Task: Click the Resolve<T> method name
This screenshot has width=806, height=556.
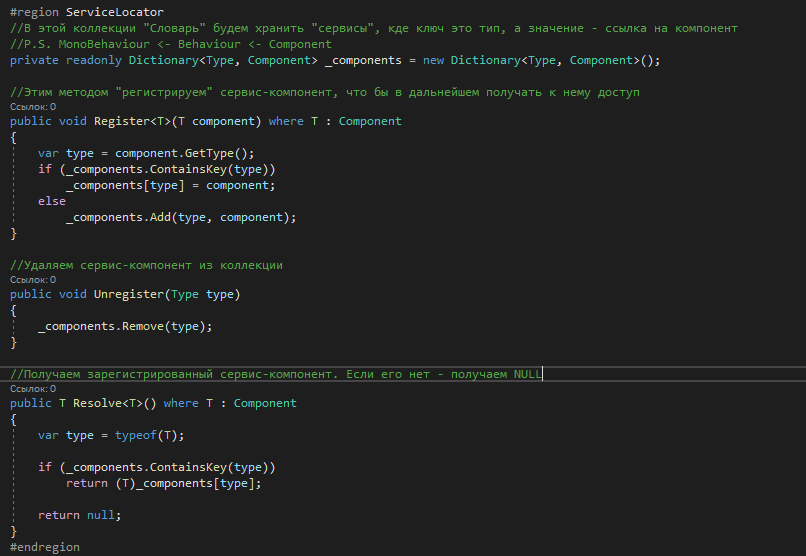Action: pos(107,403)
